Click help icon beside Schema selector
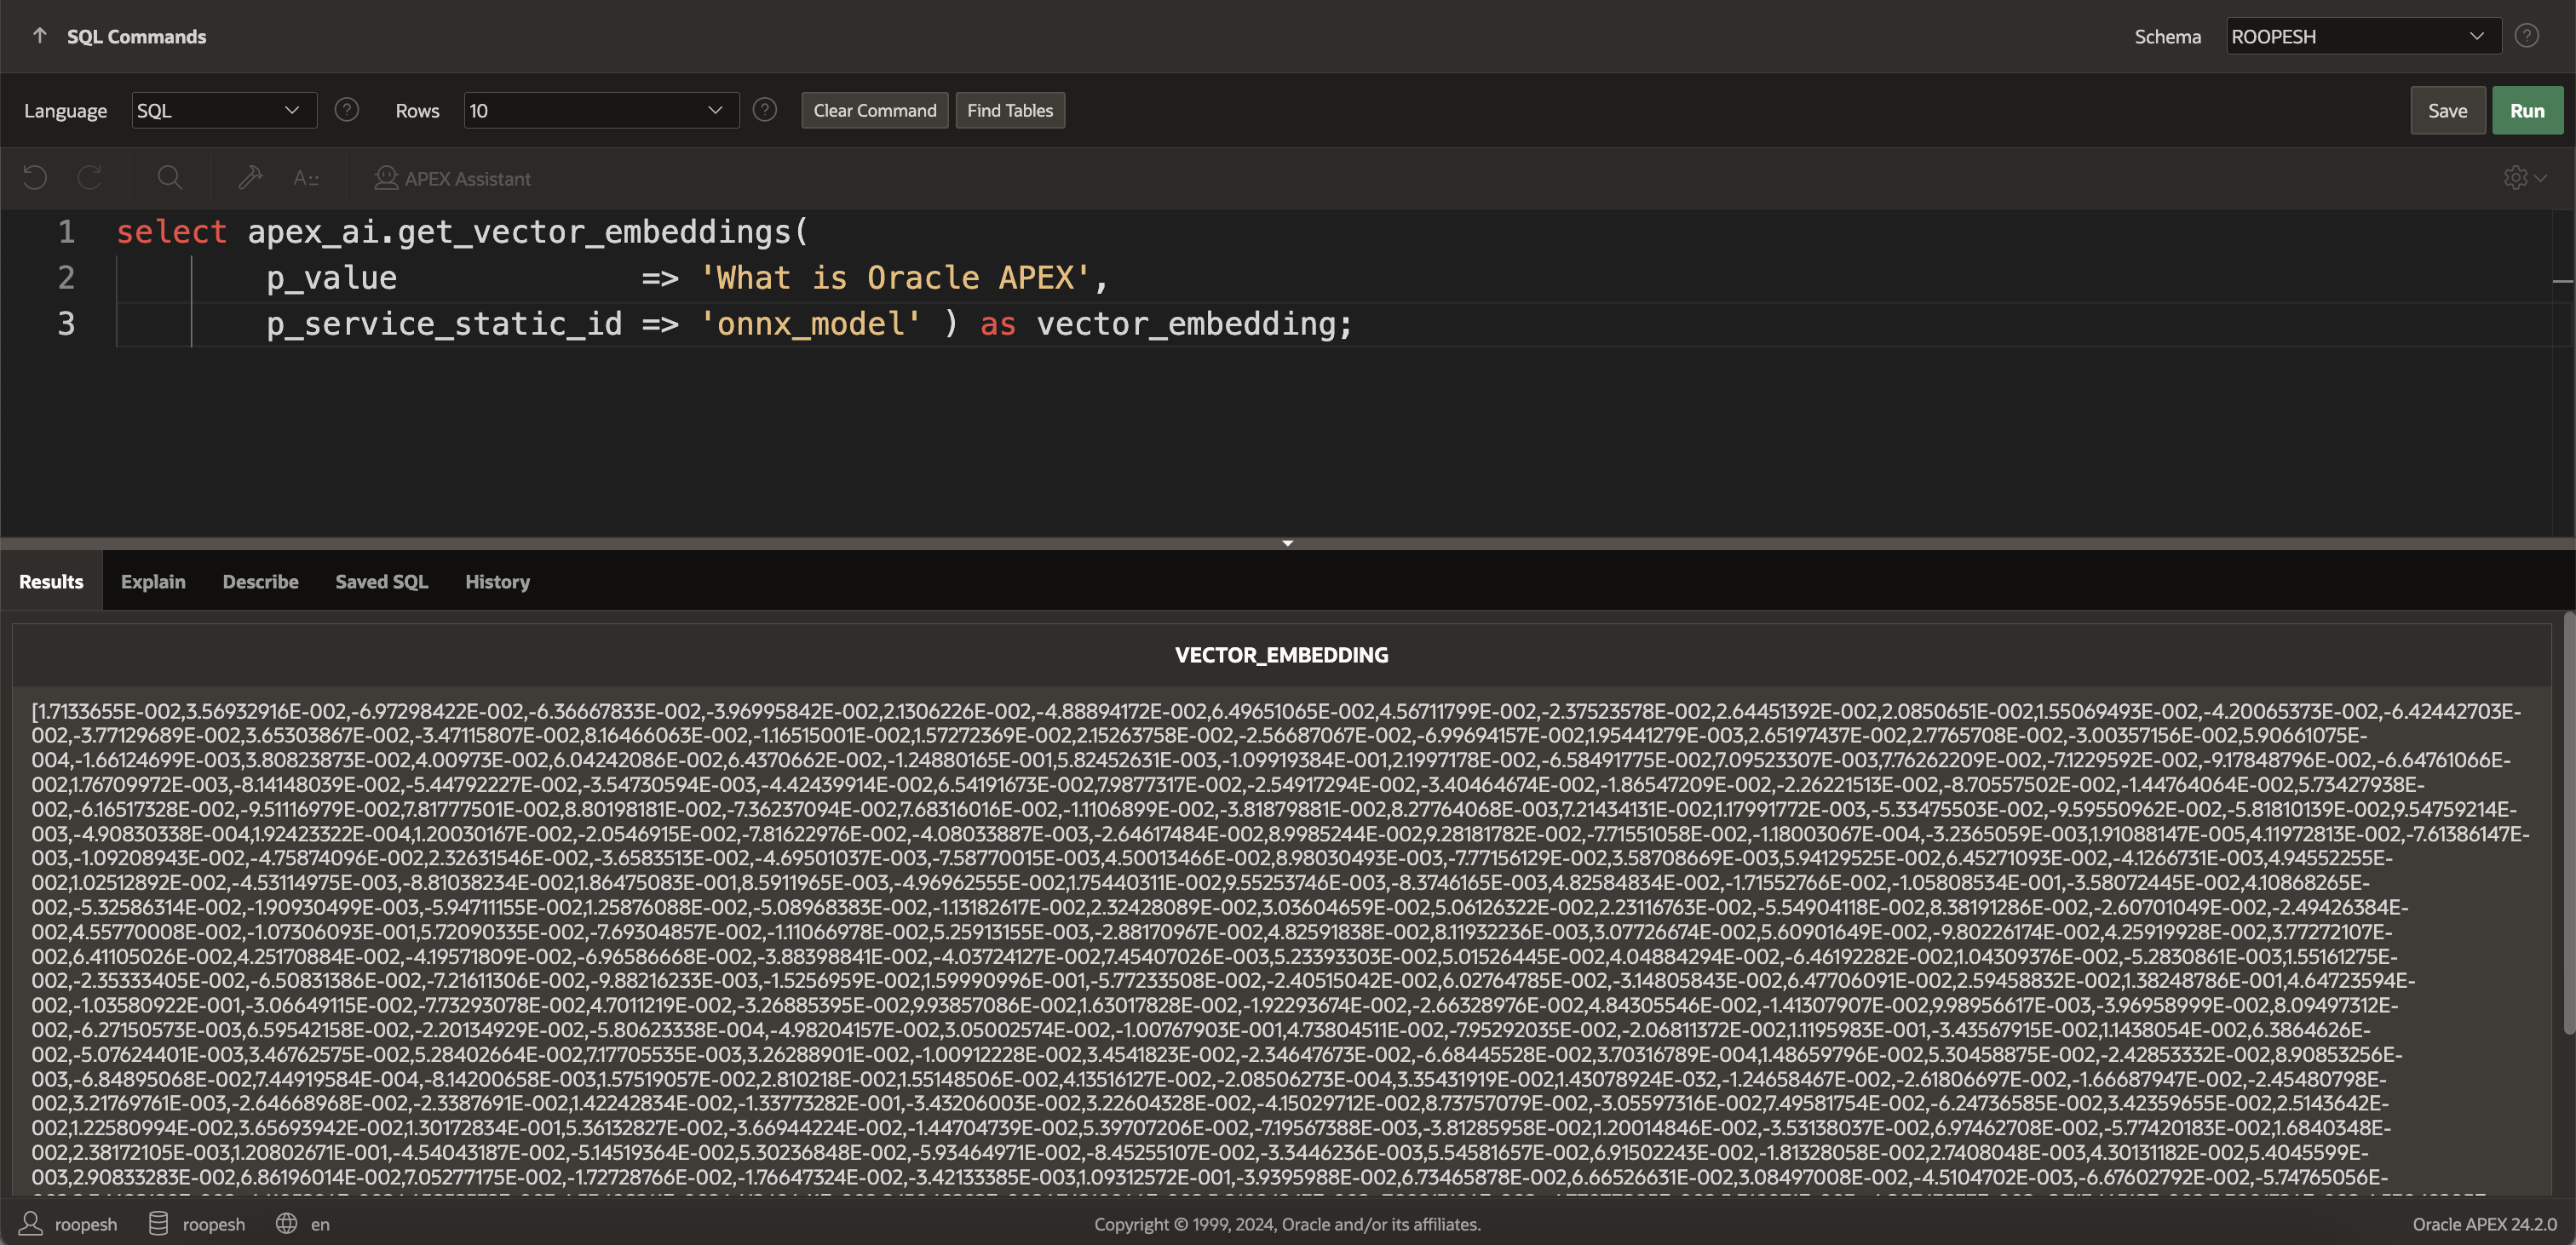The image size is (2576, 1245). tap(2527, 36)
